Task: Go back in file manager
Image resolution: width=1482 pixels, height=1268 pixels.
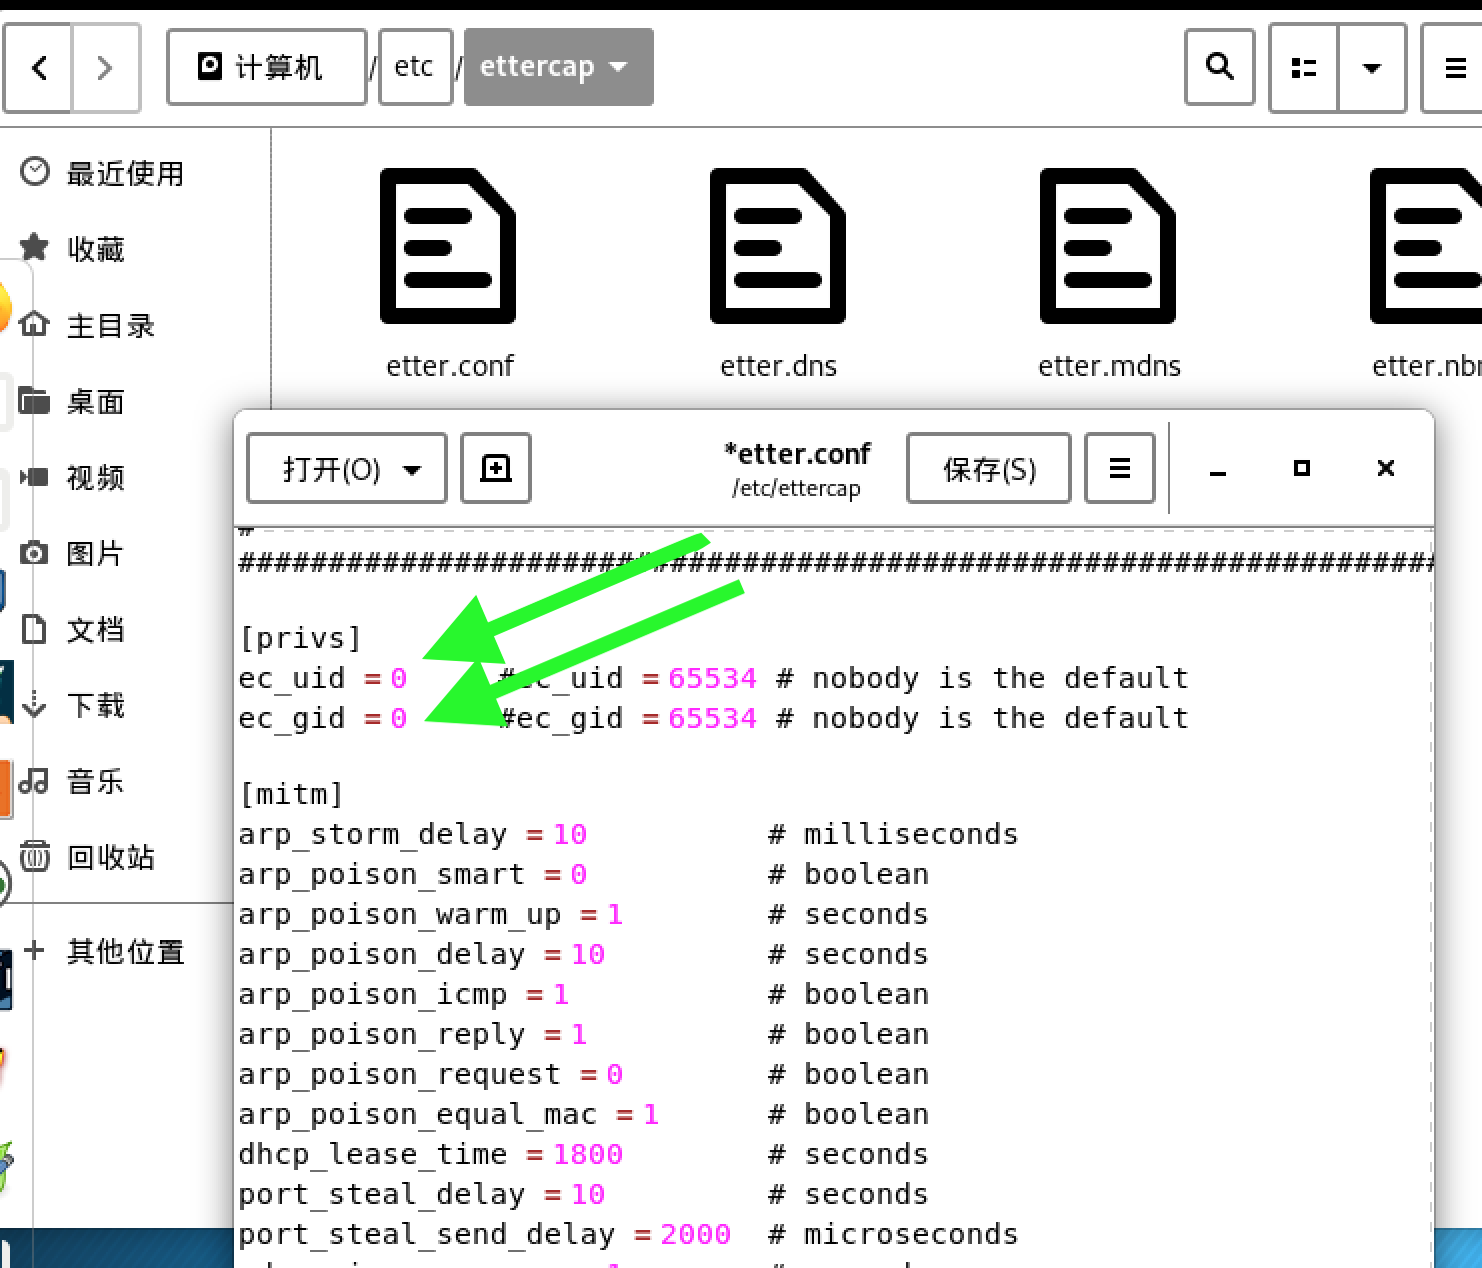Action: tap(38, 68)
